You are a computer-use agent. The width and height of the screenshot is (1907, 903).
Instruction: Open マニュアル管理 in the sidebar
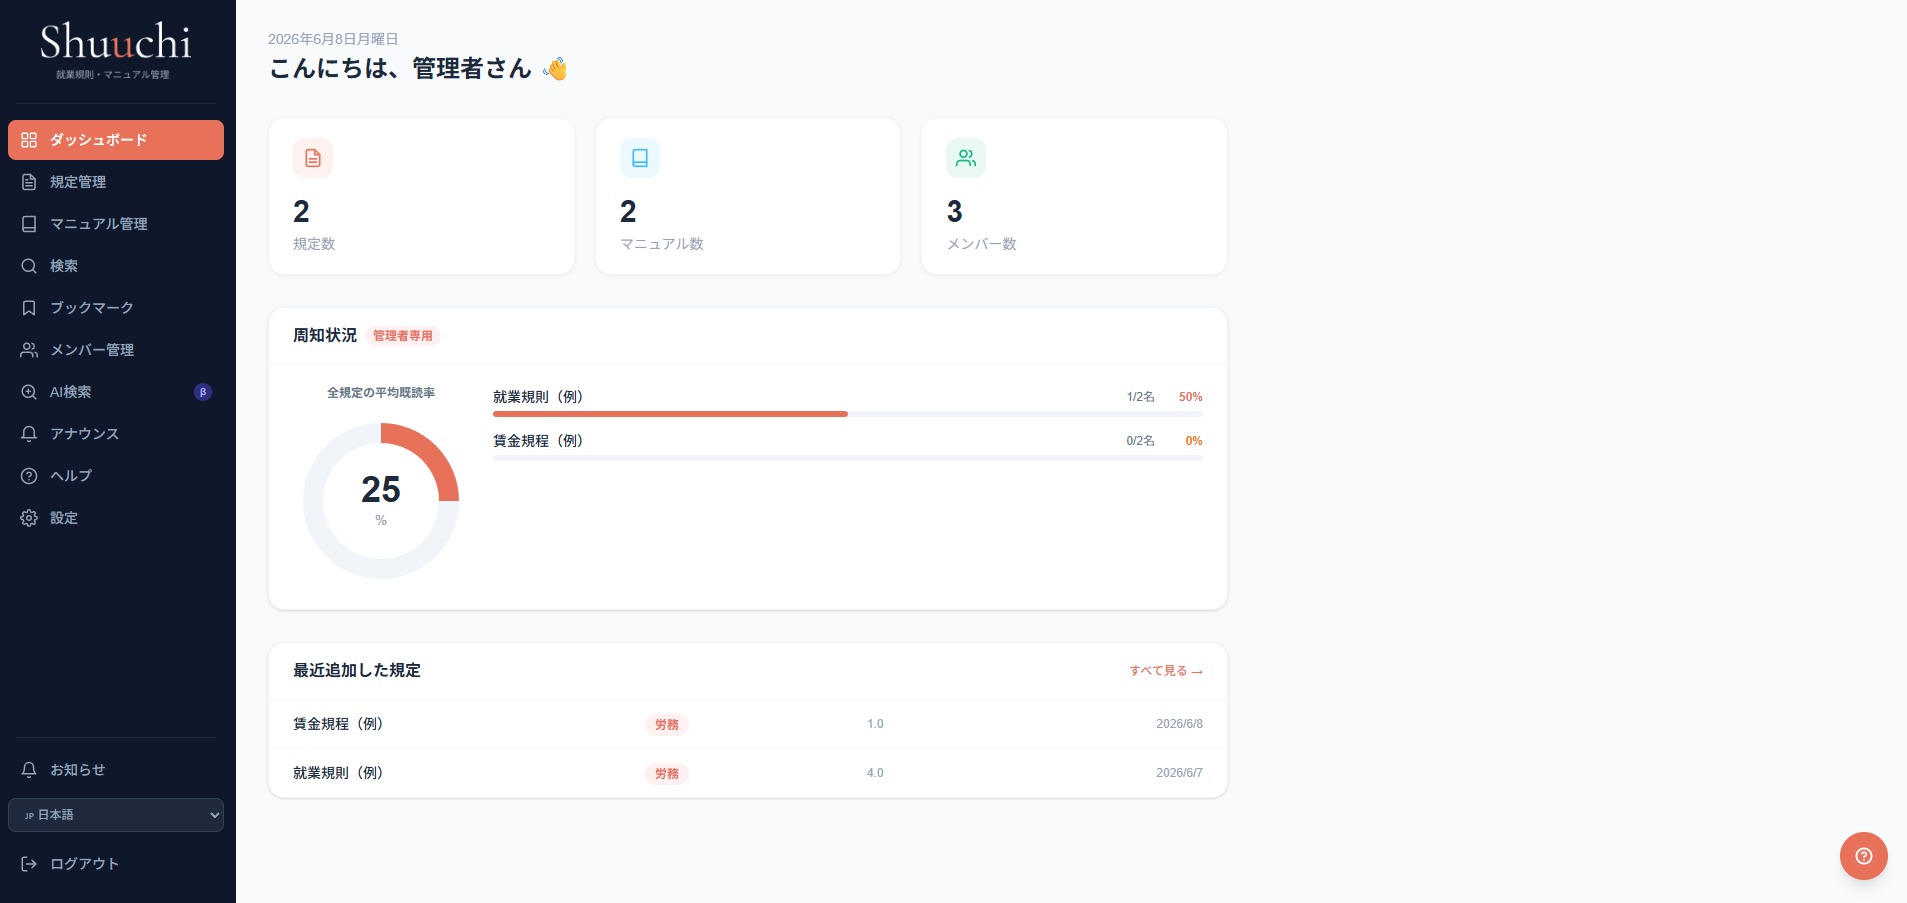coord(116,224)
